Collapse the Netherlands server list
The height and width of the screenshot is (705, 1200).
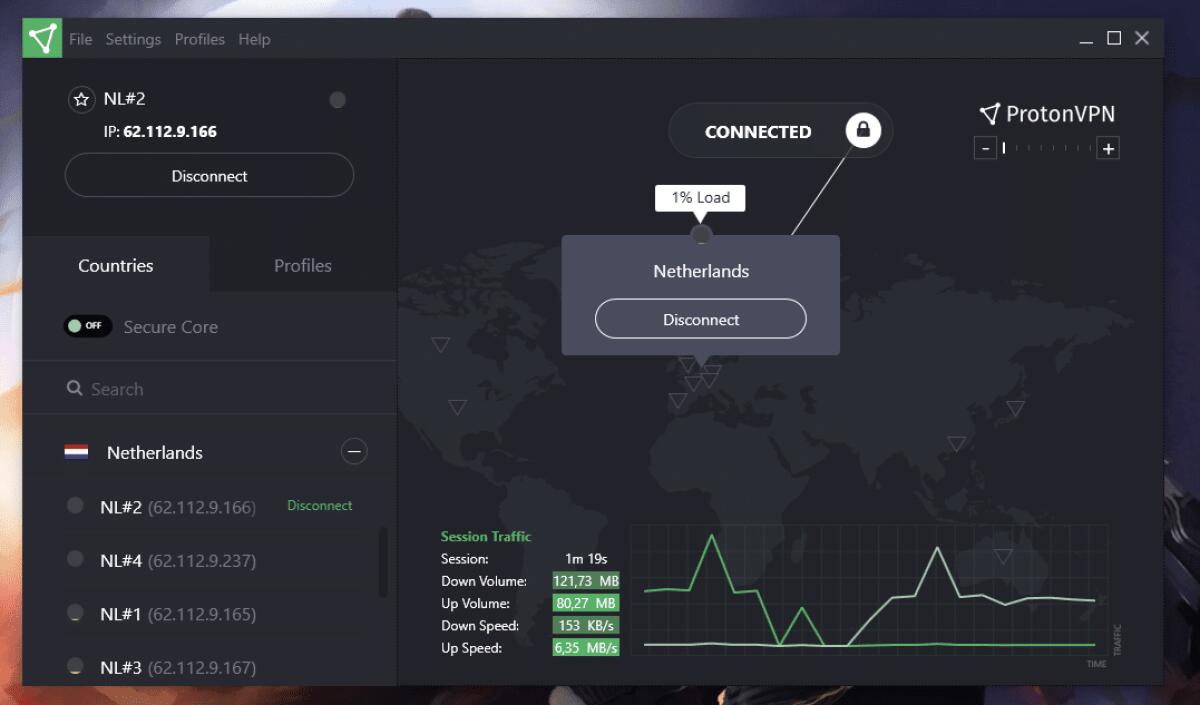[x=354, y=452]
